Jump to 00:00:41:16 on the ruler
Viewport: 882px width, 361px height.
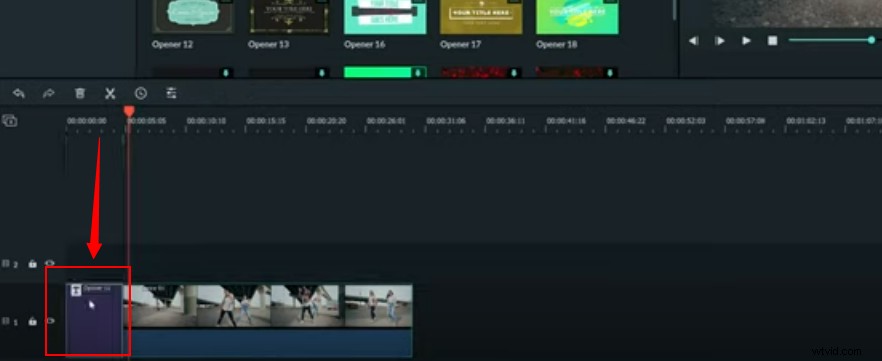click(x=566, y=121)
